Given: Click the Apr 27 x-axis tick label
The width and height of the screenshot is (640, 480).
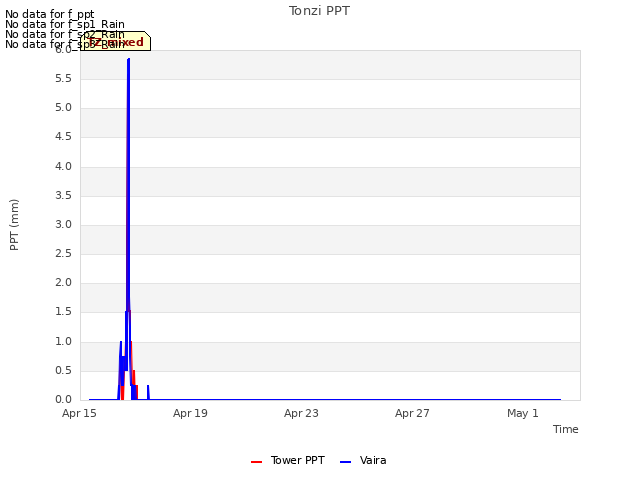Looking at the screenshot, I should tap(412, 413).
